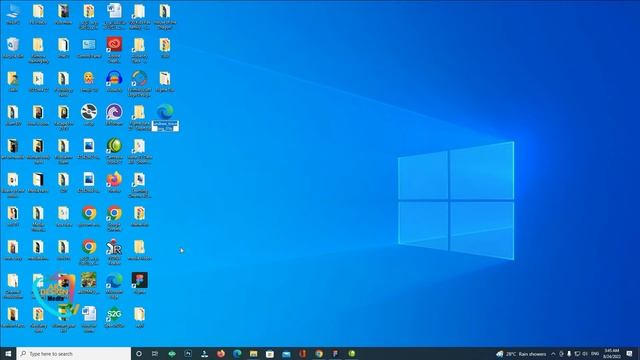Launch the Audacity headphones desktop shortcut
640x360 pixels.
(114, 81)
